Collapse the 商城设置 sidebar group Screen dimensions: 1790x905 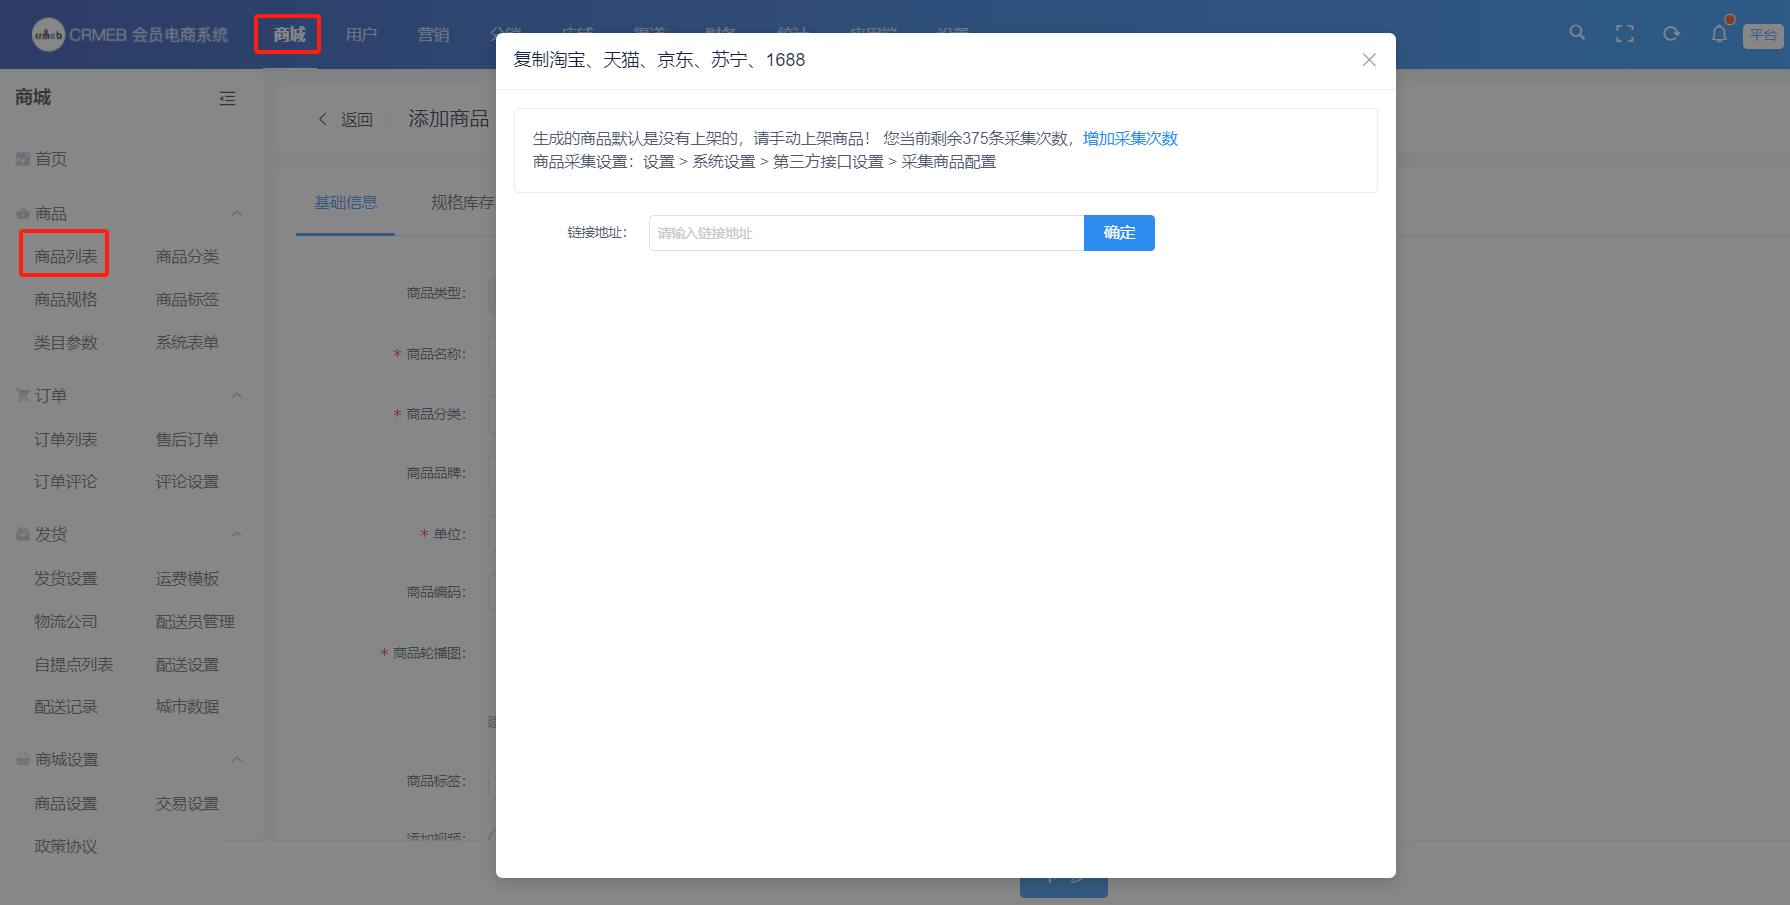click(237, 759)
